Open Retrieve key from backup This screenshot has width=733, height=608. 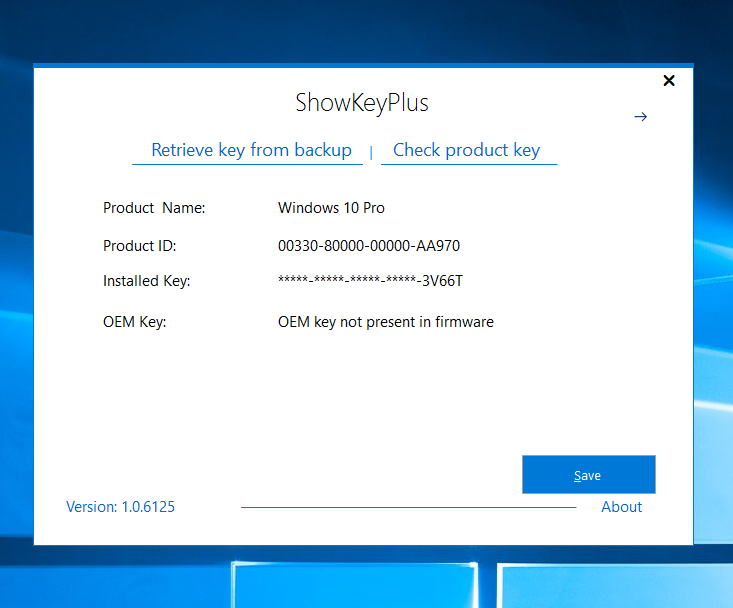[x=251, y=150]
